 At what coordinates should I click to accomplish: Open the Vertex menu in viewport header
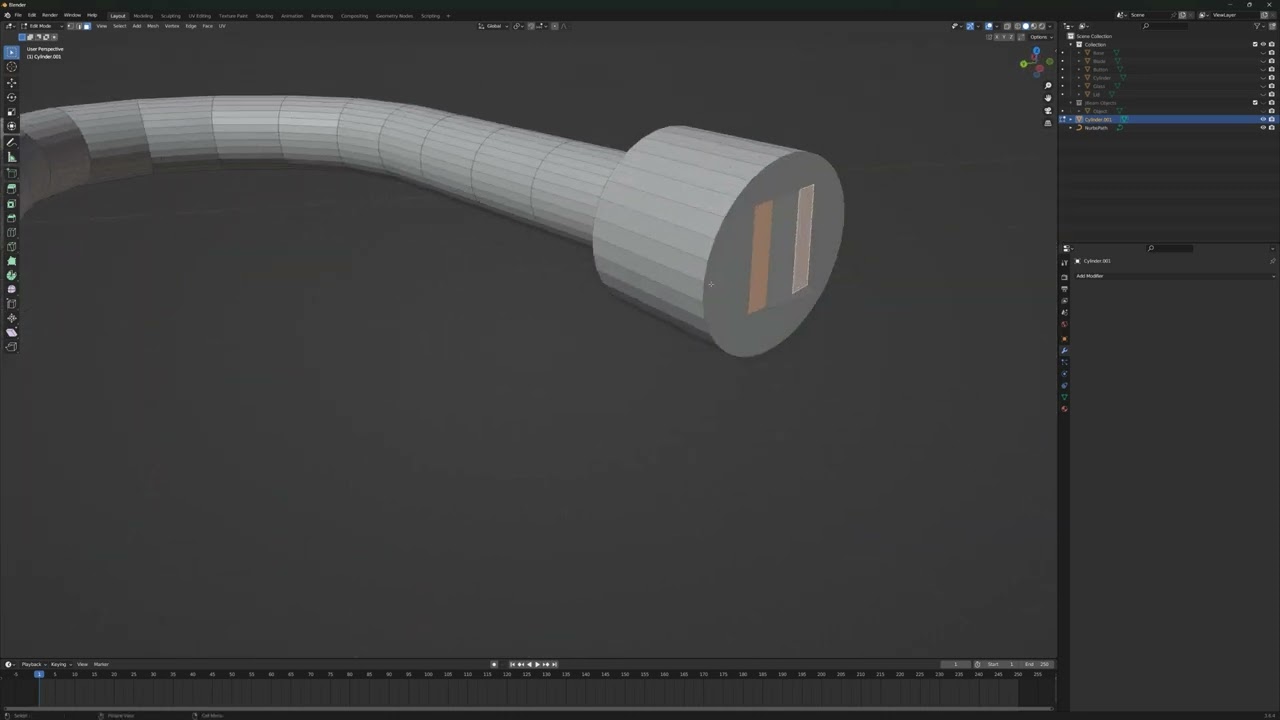point(172,26)
